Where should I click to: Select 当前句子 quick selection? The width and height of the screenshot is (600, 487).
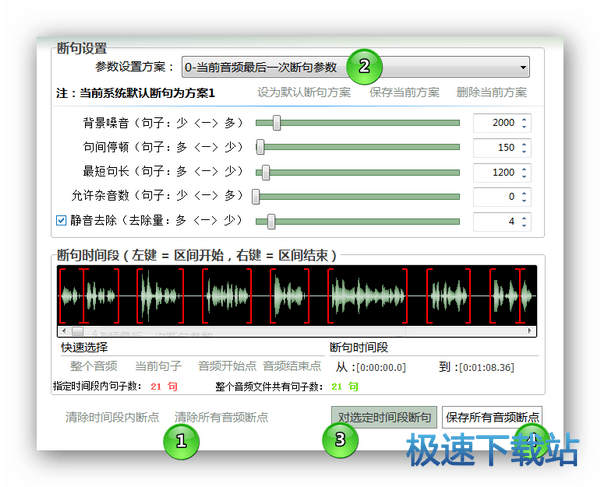click(x=158, y=366)
